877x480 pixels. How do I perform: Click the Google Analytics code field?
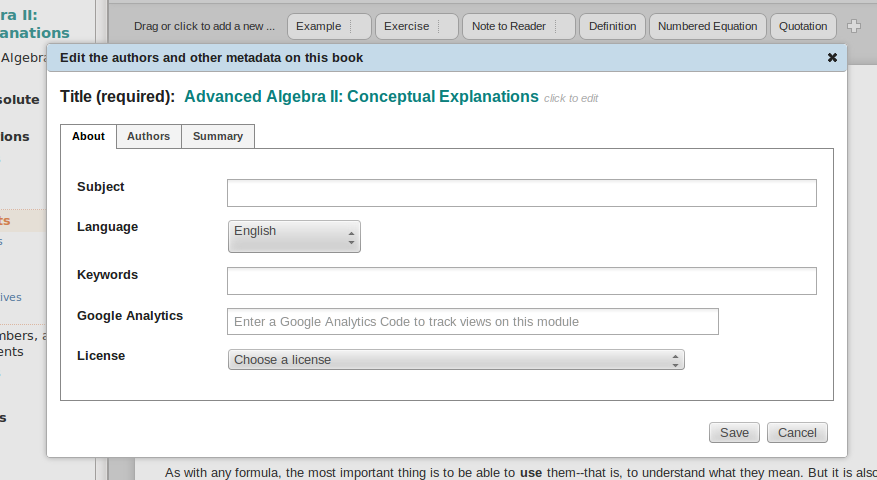click(473, 321)
